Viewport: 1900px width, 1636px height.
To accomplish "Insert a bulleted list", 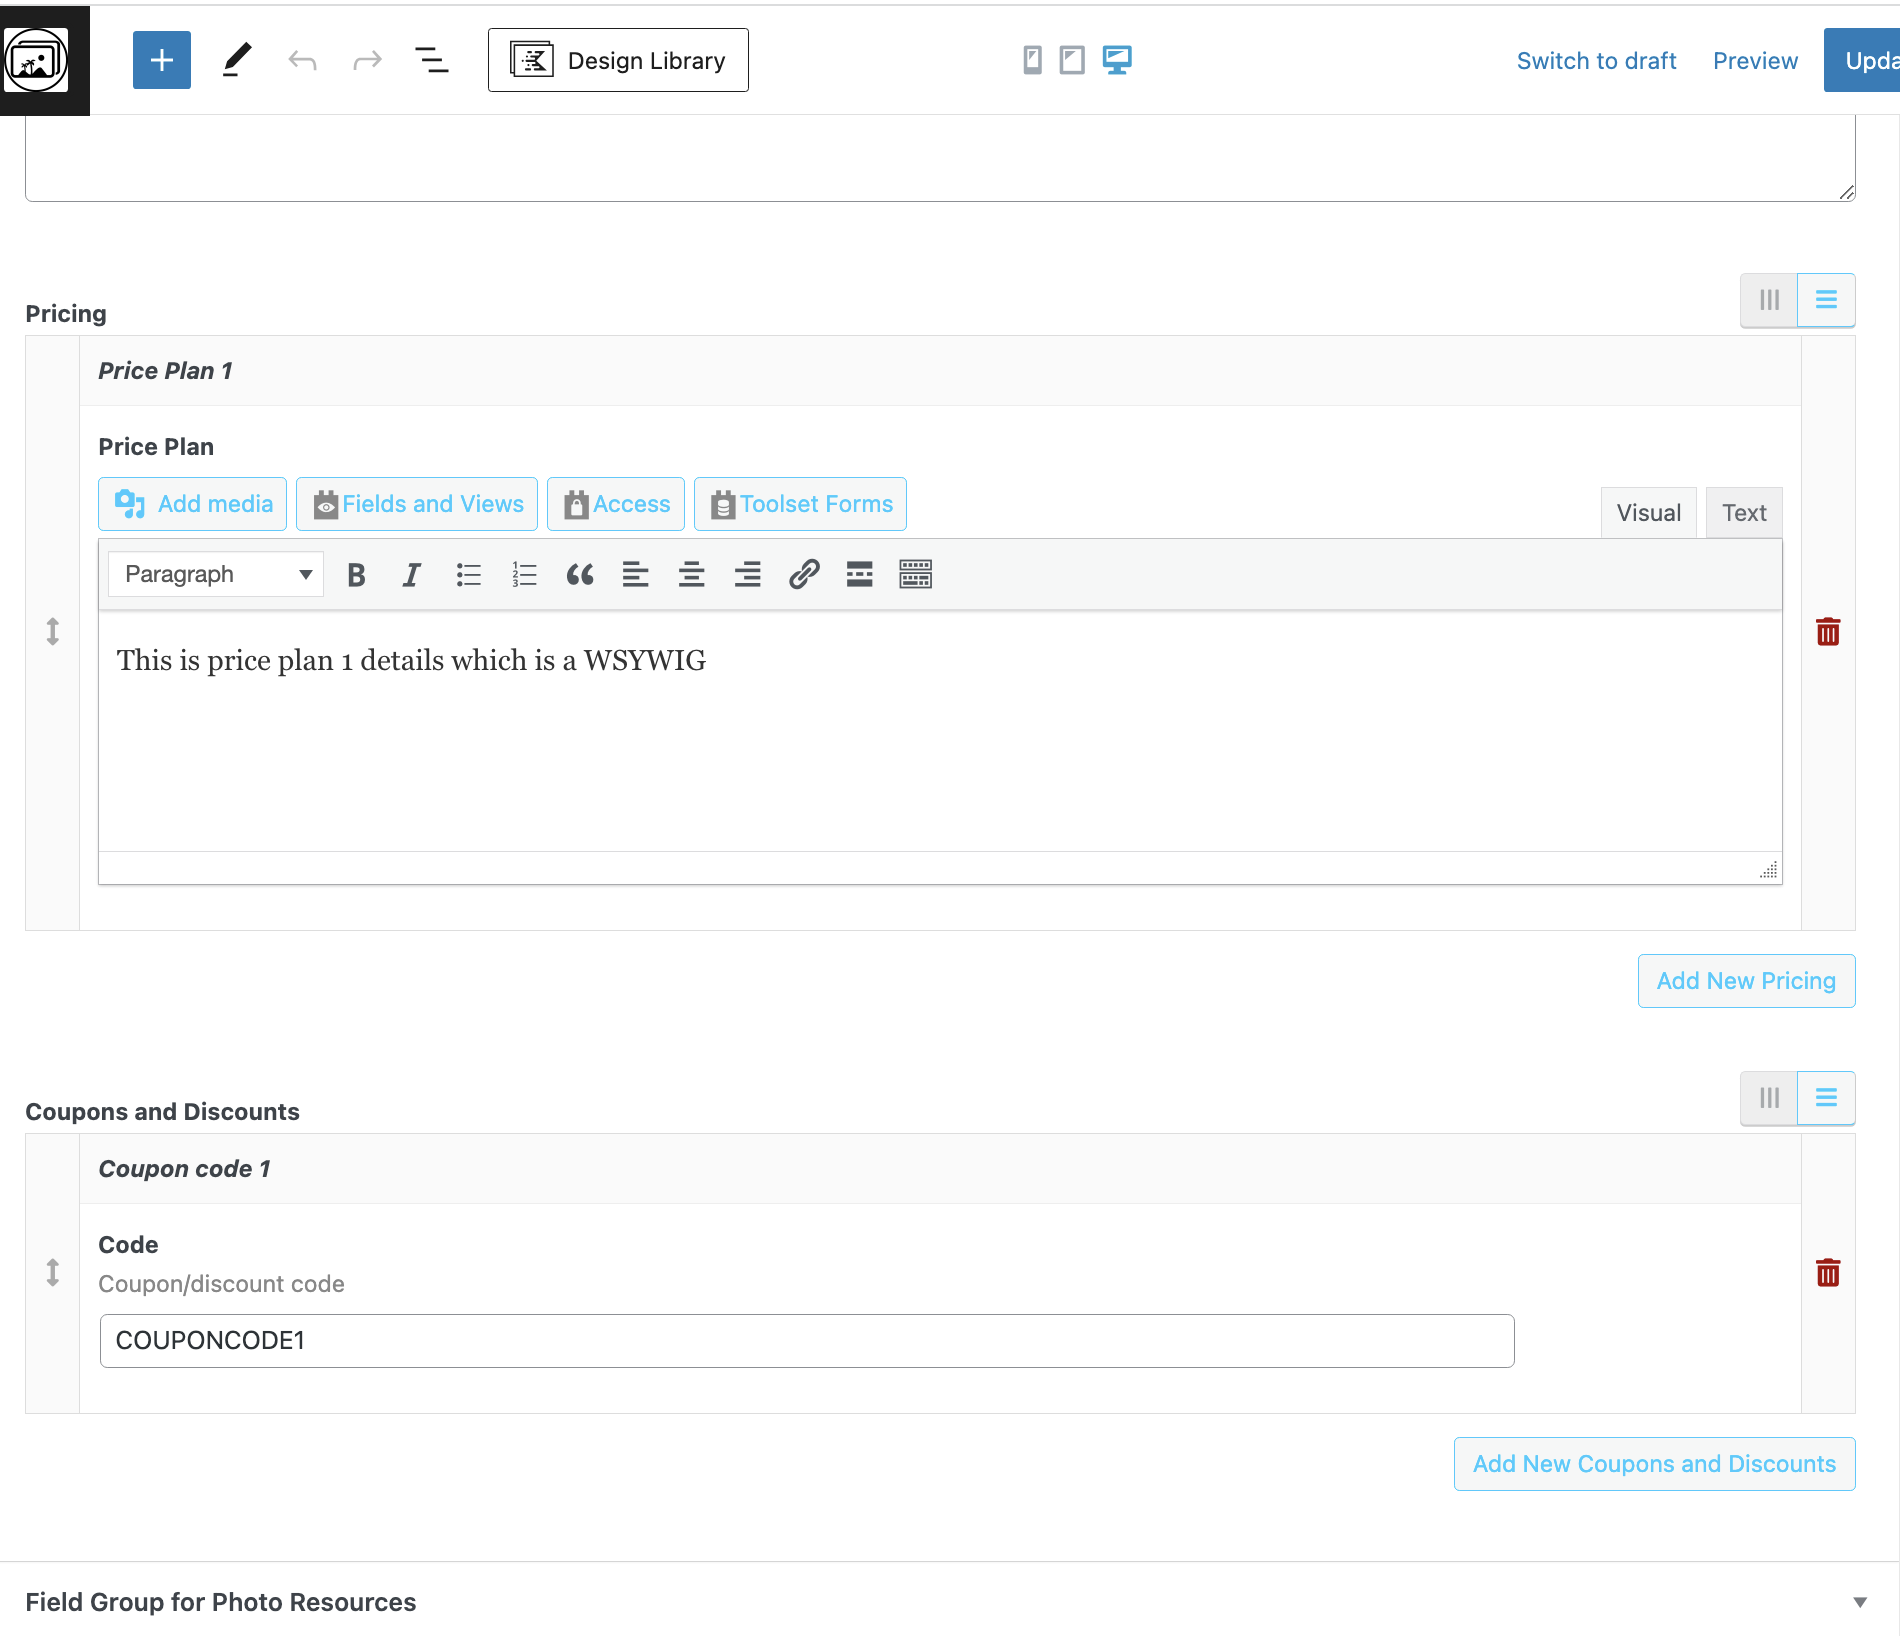I will coord(468,575).
